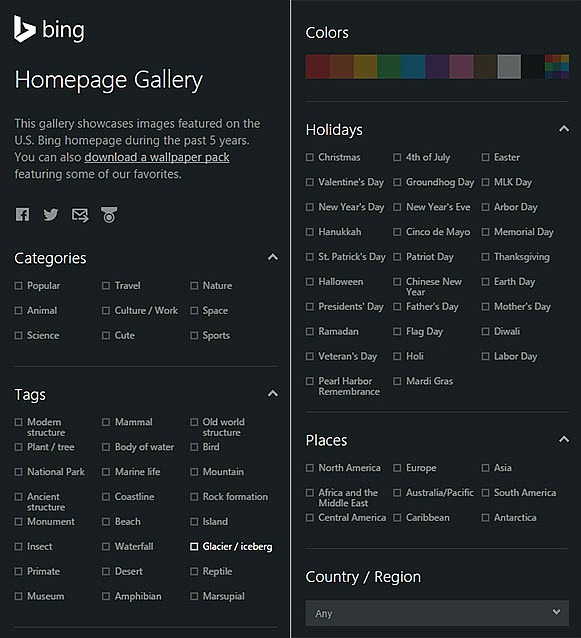This screenshot has width=581, height=638.
Task: Share gallery via email icon
Action: pyautogui.click(x=80, y=215)
